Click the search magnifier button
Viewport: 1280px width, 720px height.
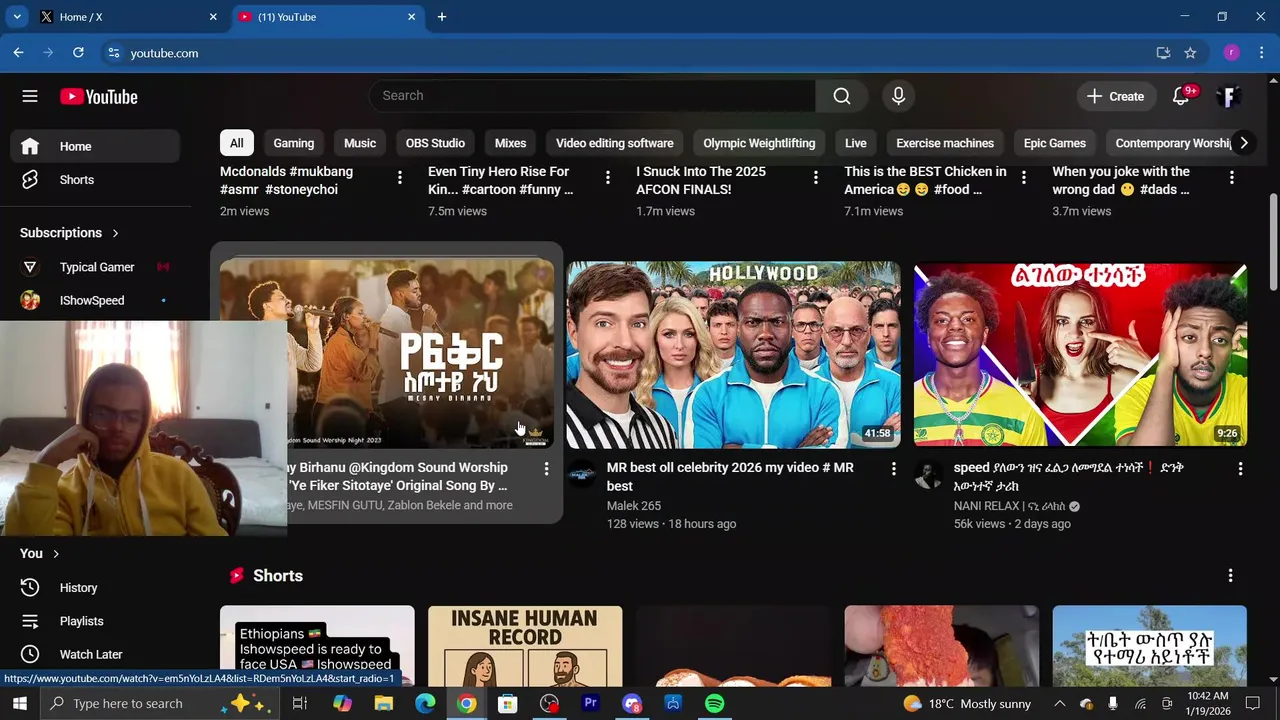click(x=842, y=96)
